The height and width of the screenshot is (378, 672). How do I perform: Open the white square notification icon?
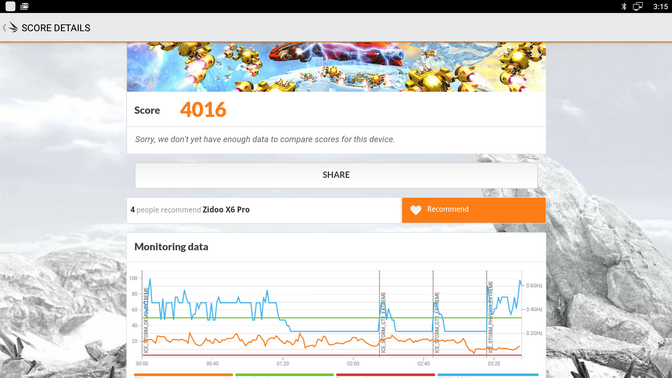[10, 6]
